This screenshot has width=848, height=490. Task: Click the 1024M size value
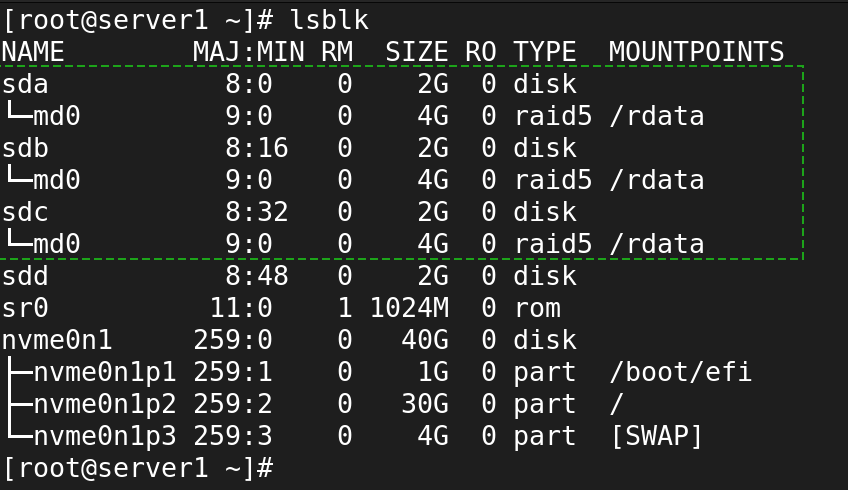409,308
